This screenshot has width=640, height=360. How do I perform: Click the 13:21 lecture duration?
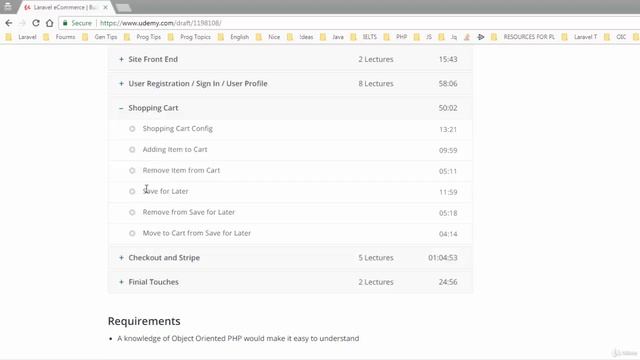(448, 129)
